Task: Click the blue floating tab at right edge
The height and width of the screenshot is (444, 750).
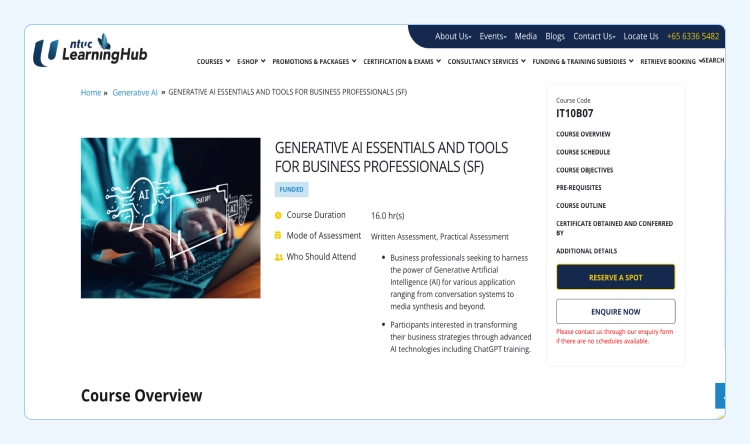Action: [x=720, y=396]
